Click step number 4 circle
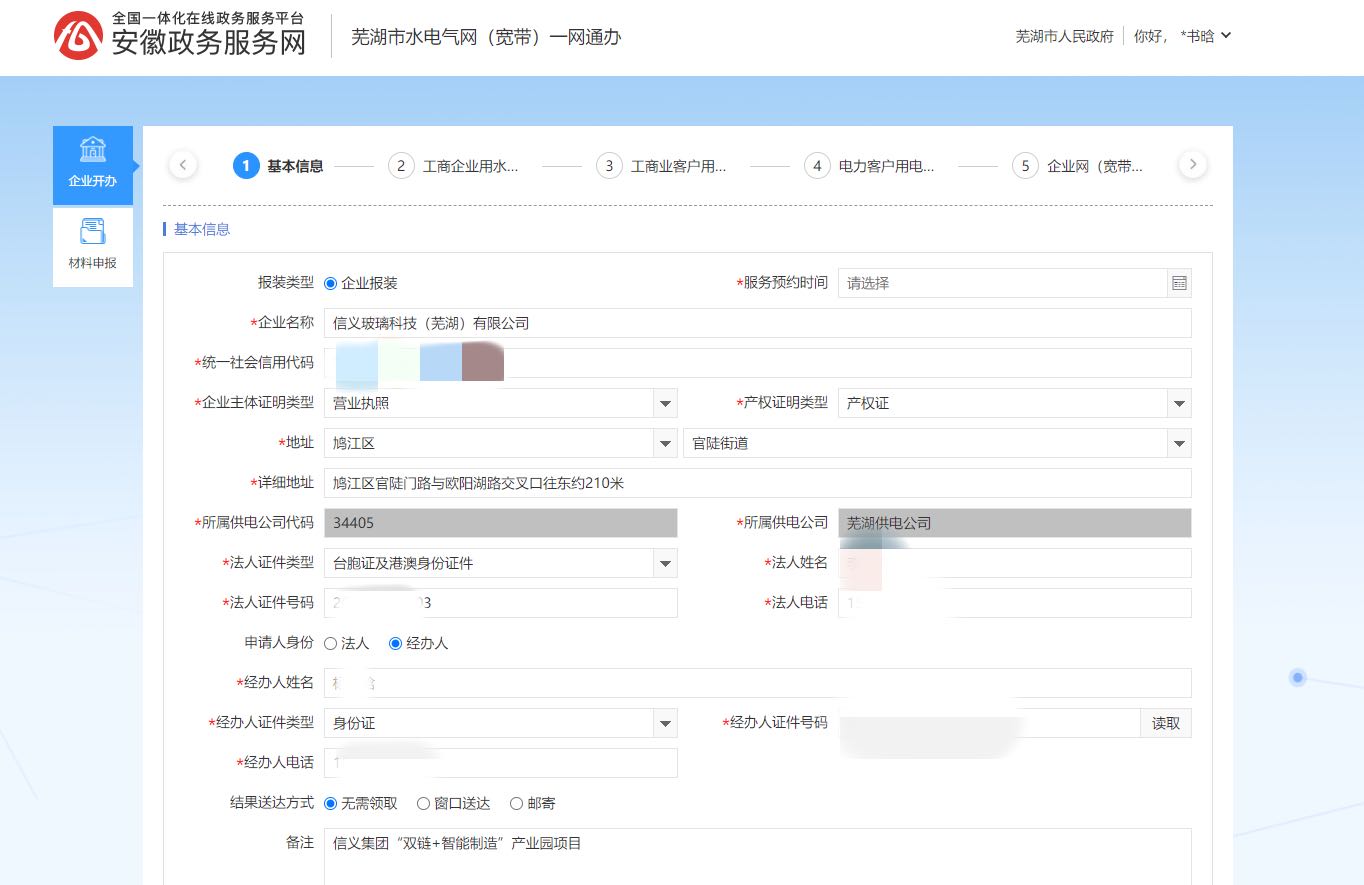 click(x=817, y=166)
